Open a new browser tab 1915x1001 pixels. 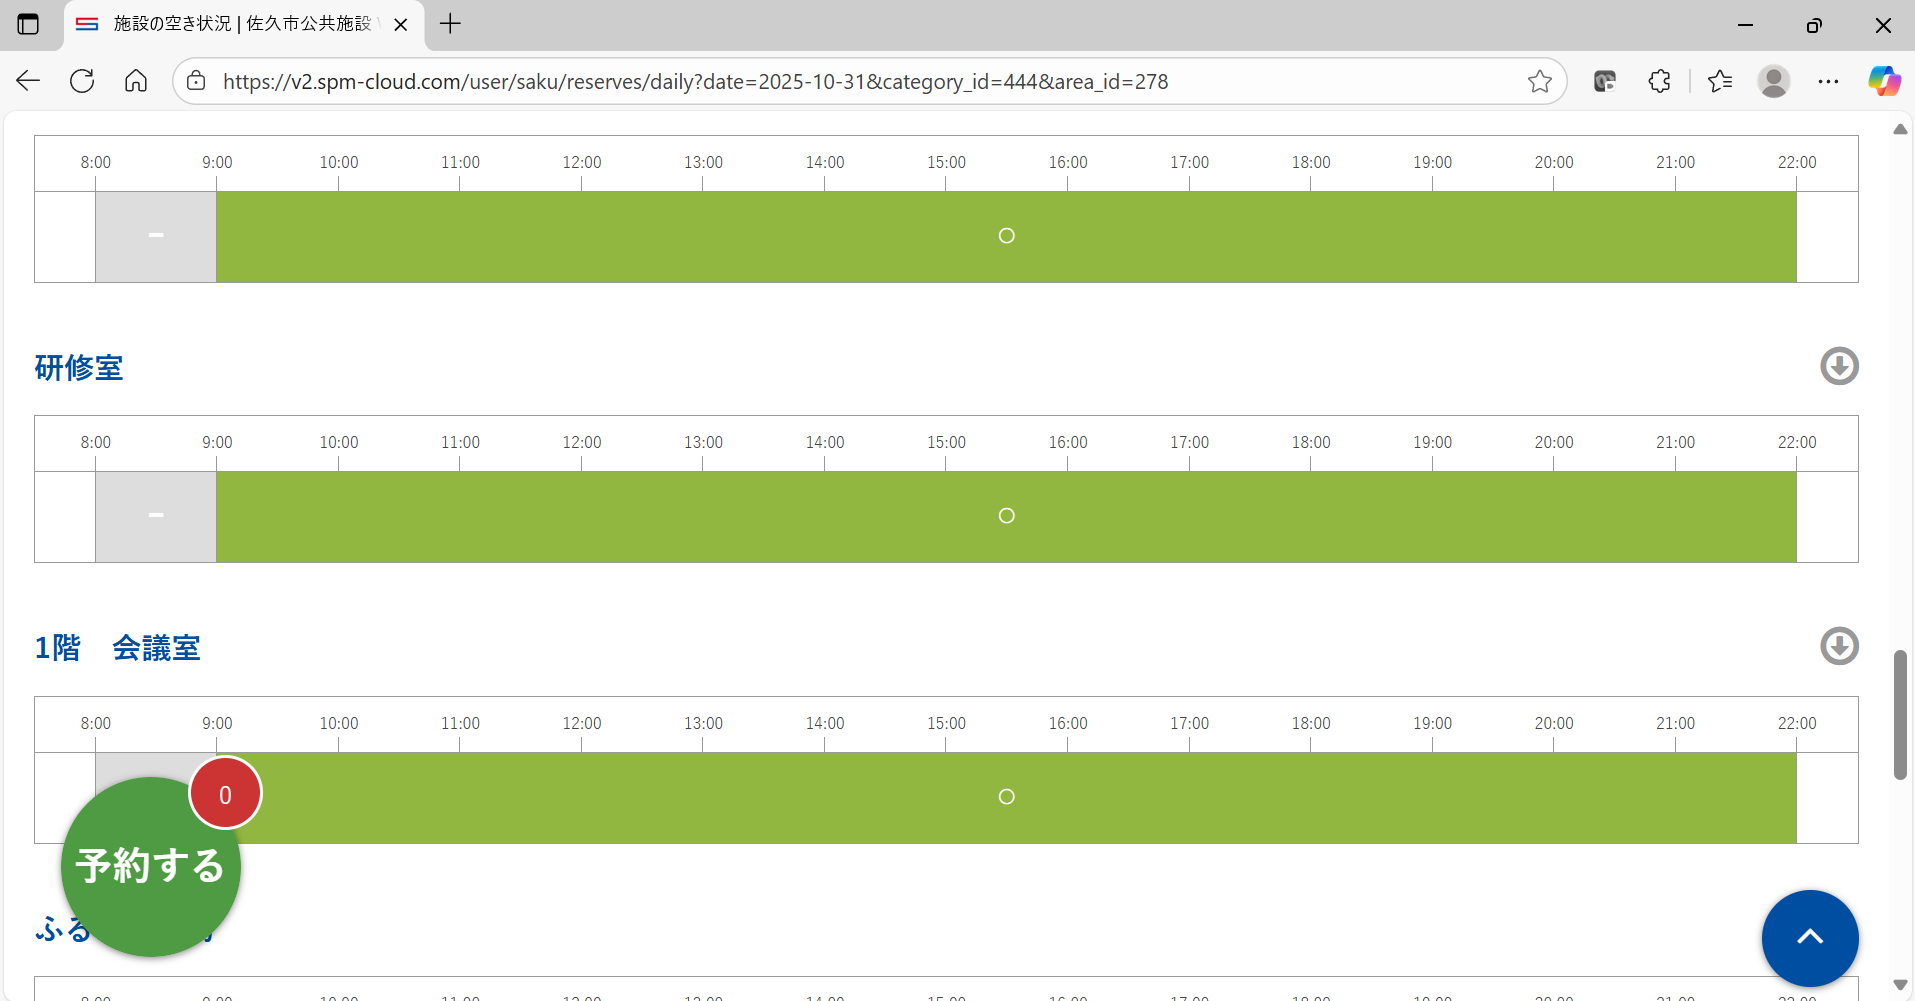(450, 24)
